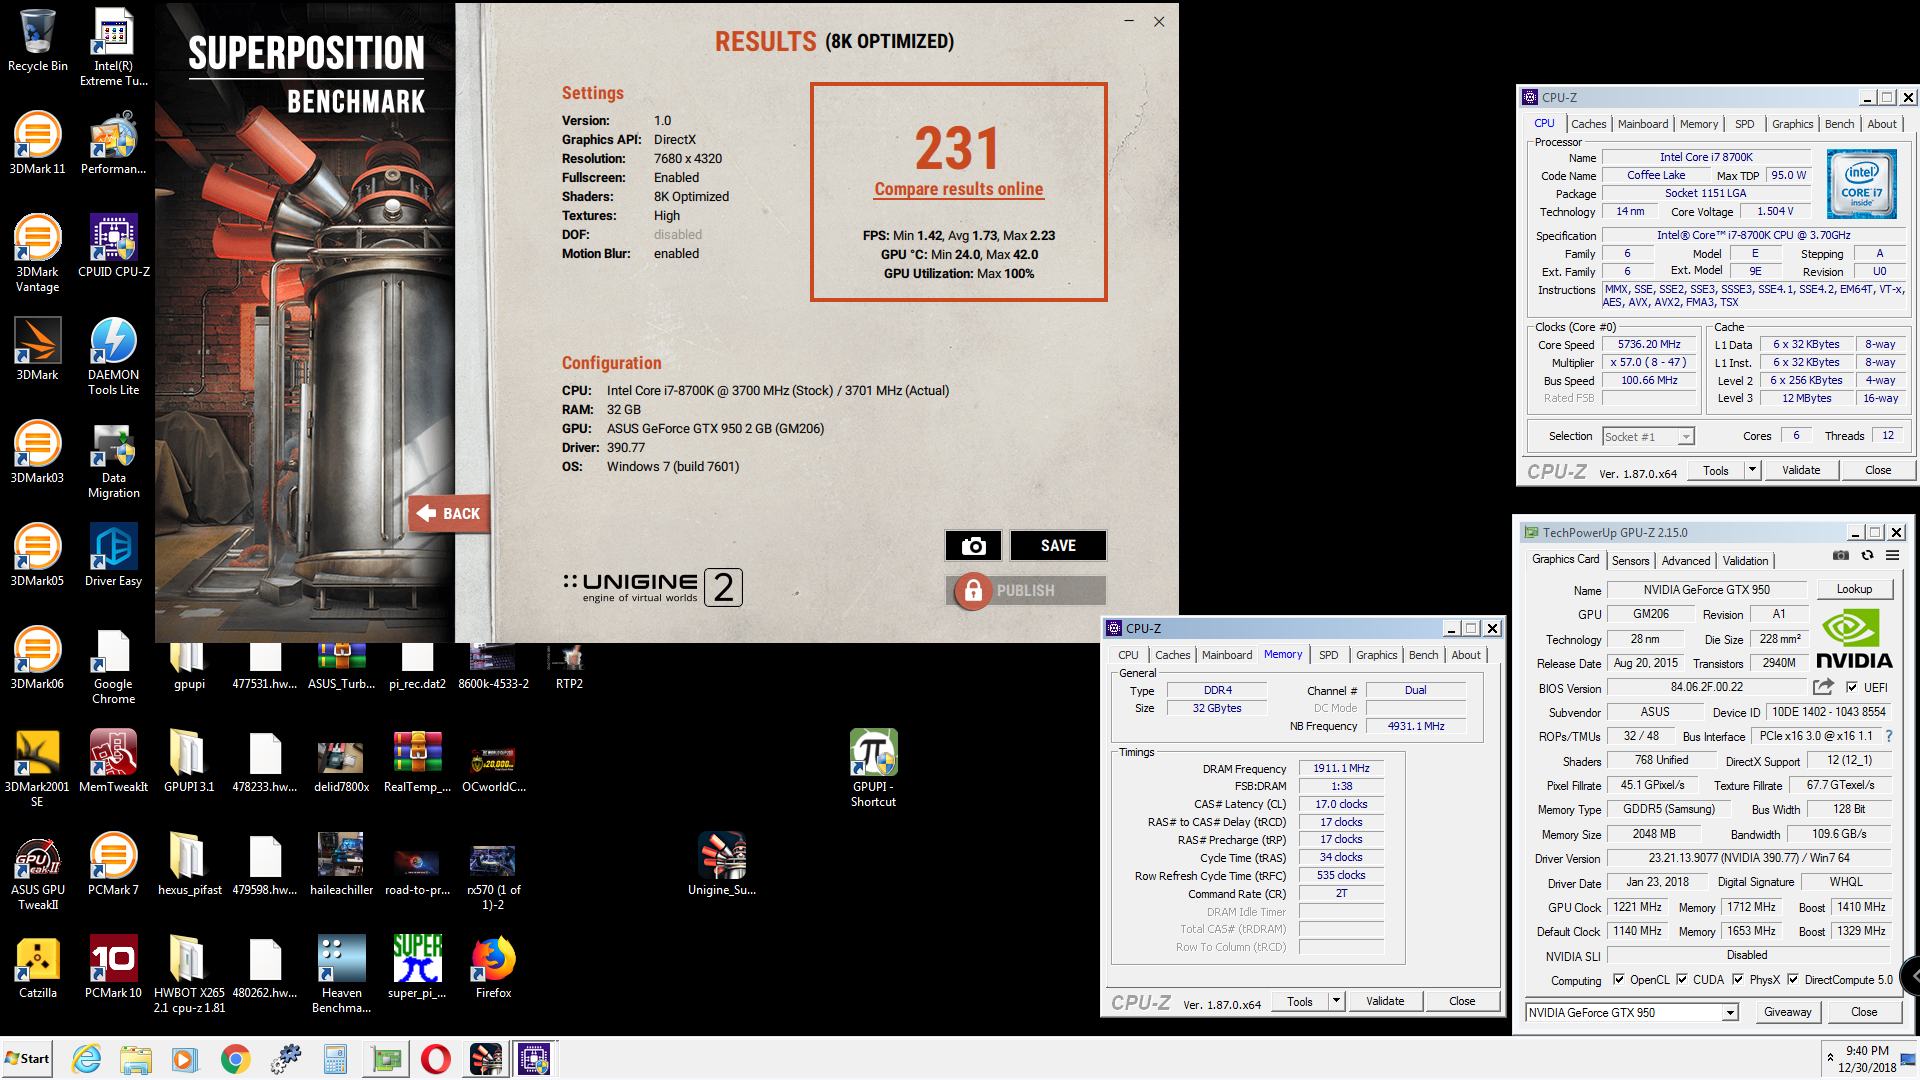
Task: Select the 3DMark 11 desktop icon
Action: coord(38,143)
